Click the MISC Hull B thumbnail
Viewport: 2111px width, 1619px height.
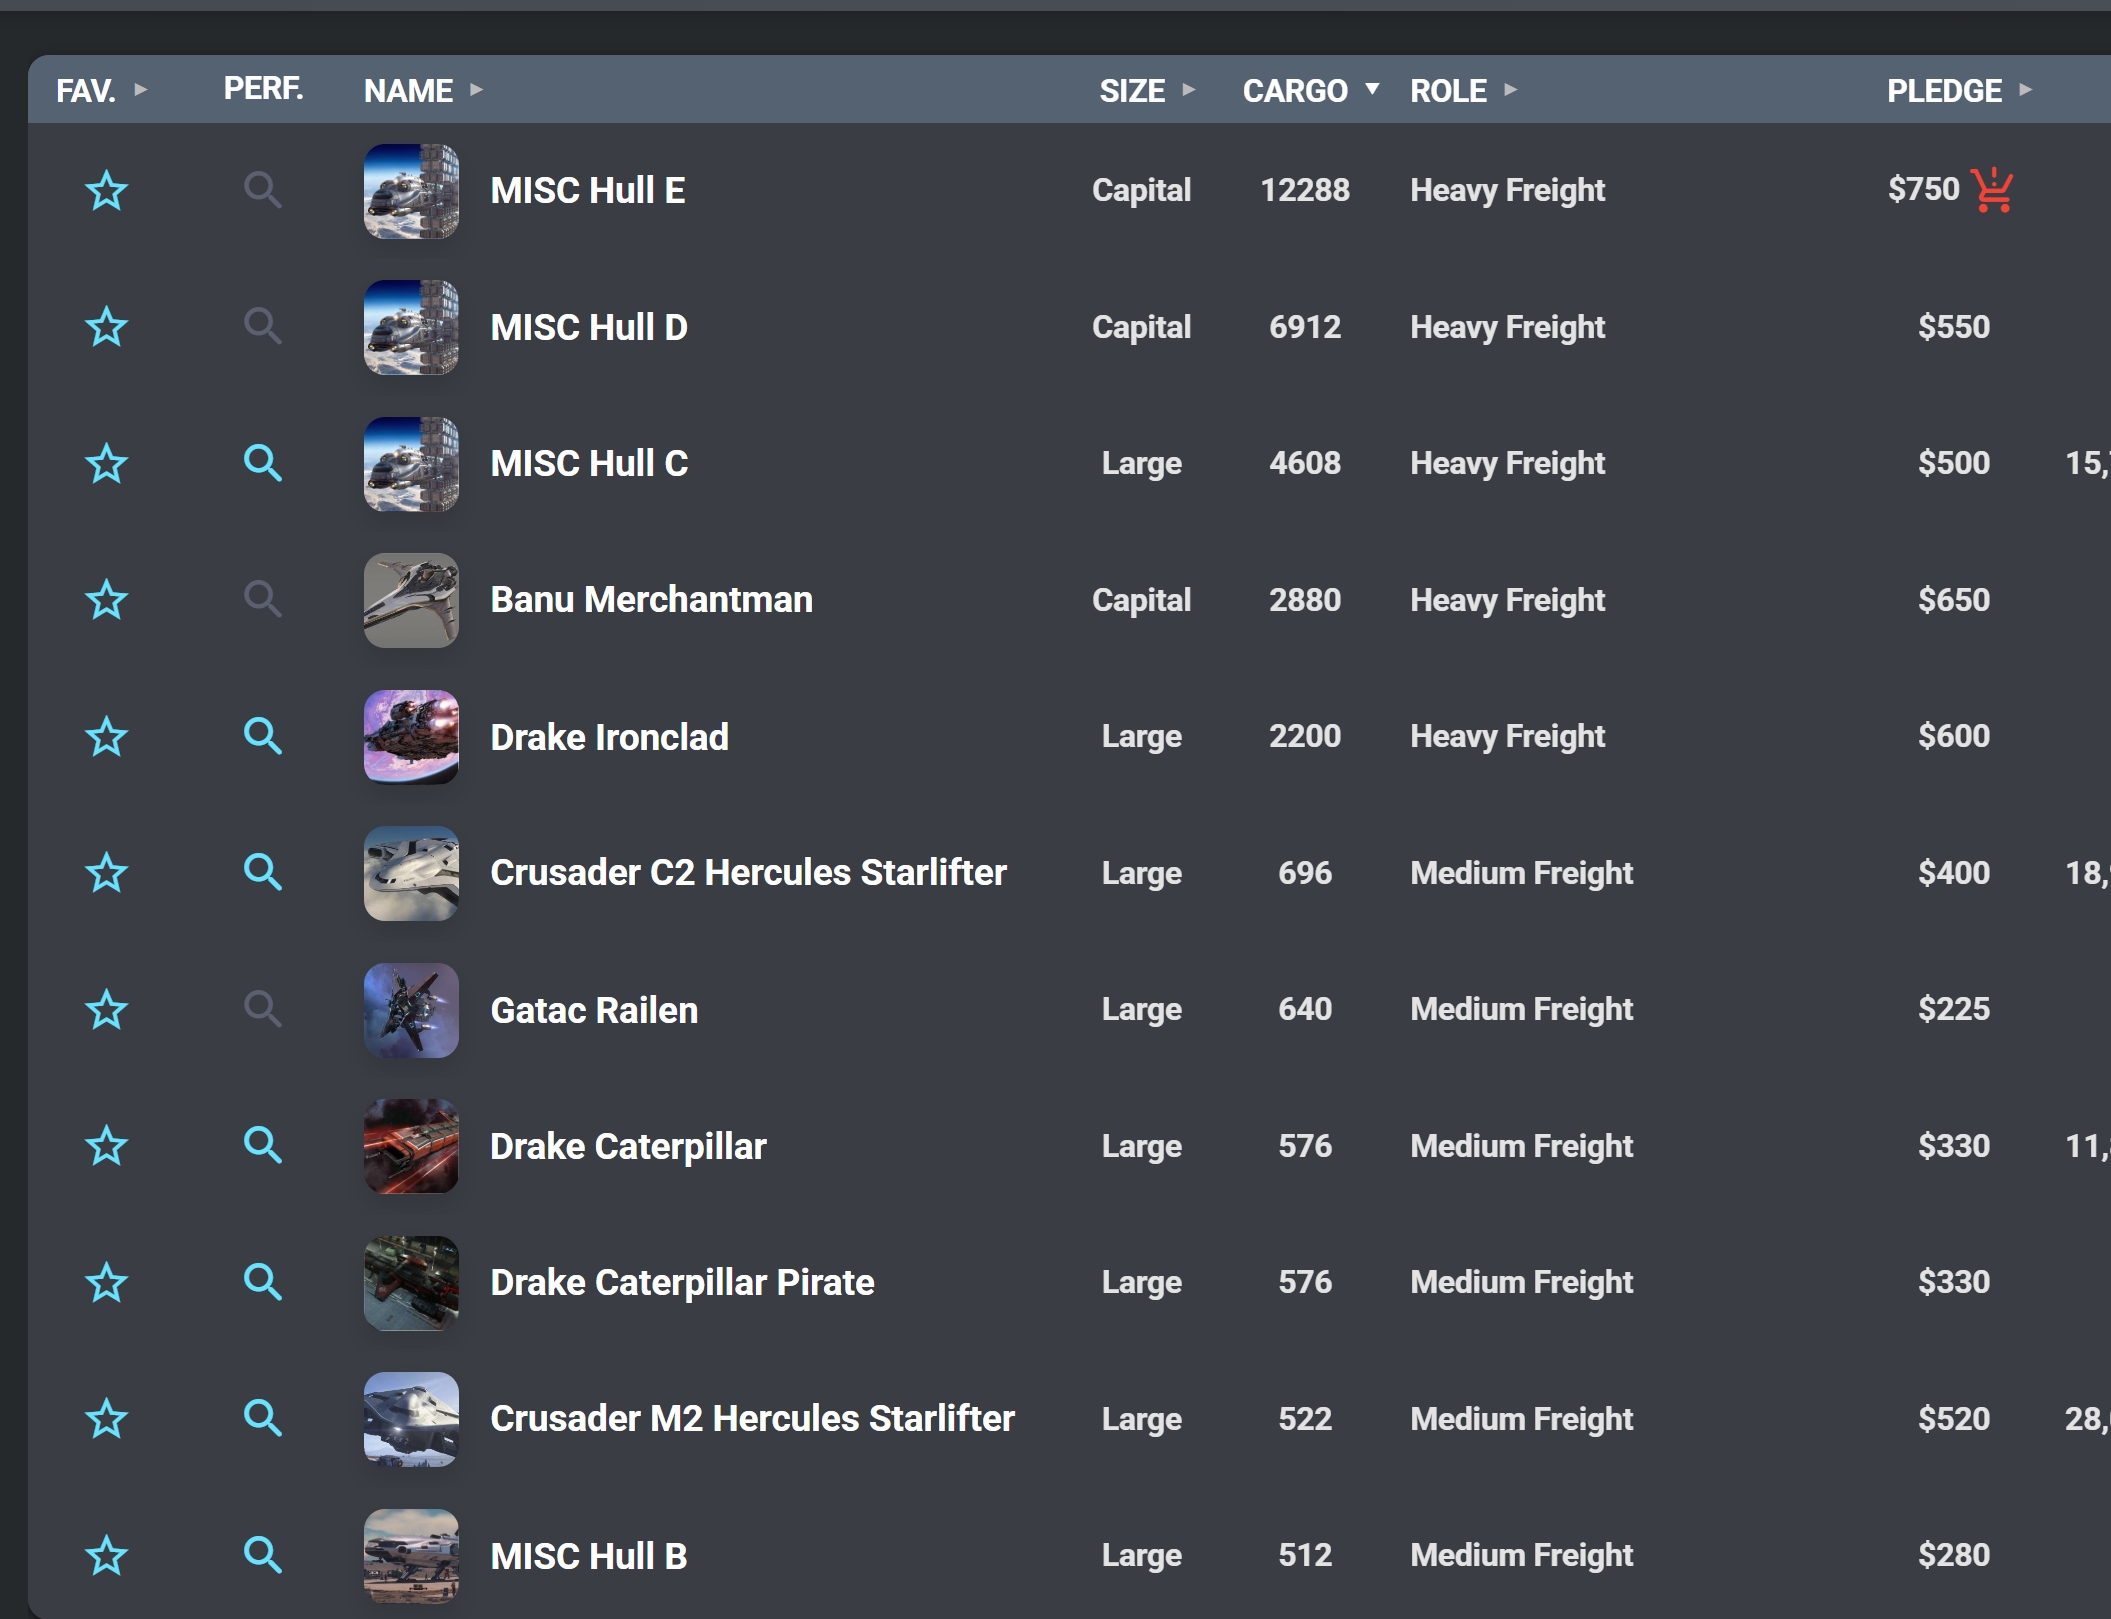tap(411, 1556)
